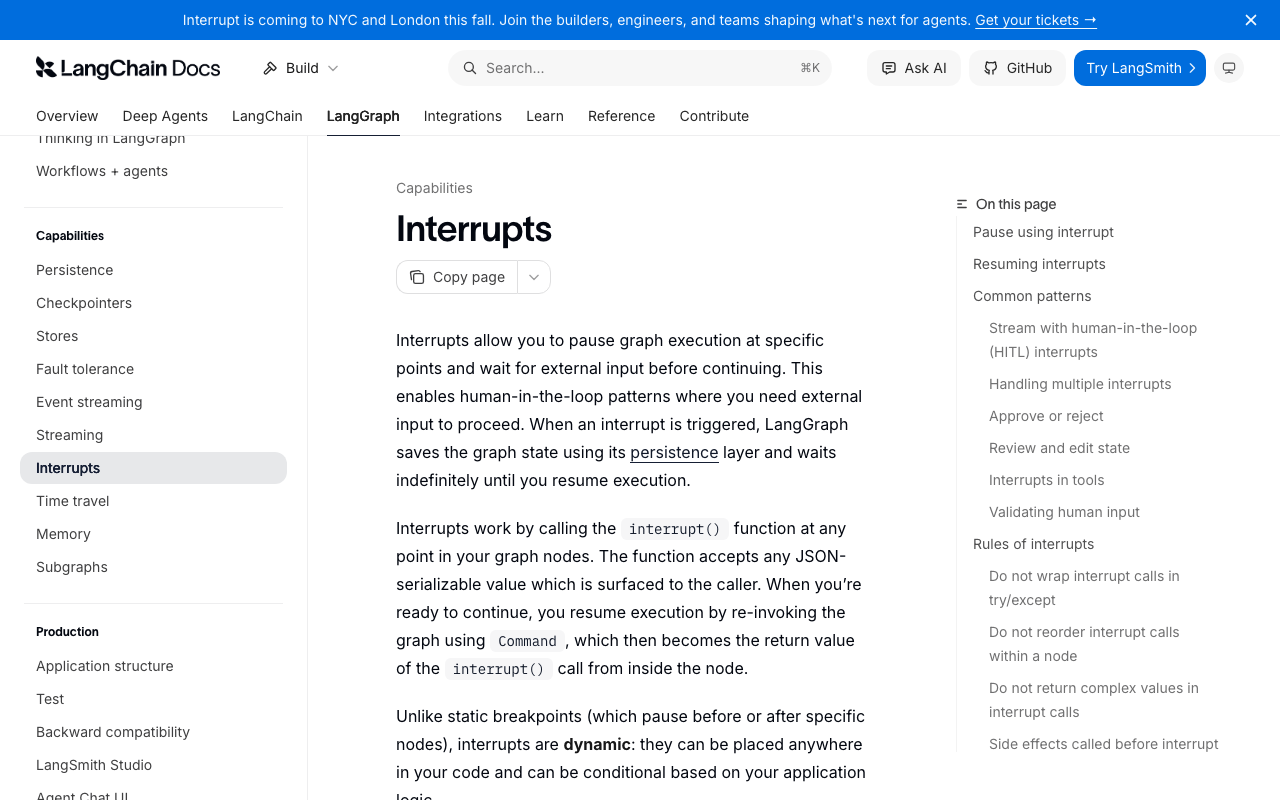
Task: Jump to Do not reorder interrupt calls section
Action: click(x=1084, y=644)
